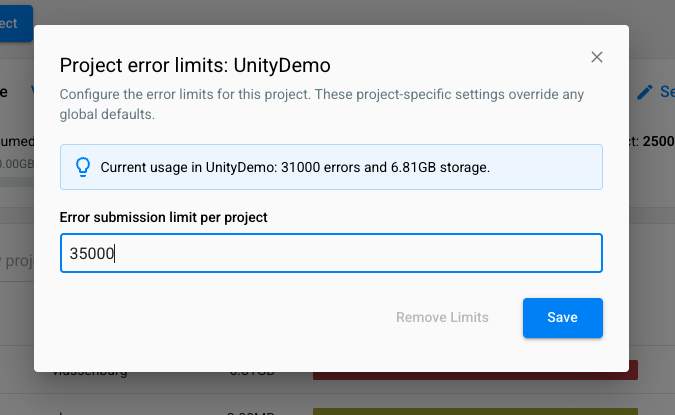Save the project error limits
This screenshot has width=675, height=415.
click(562, 317)
